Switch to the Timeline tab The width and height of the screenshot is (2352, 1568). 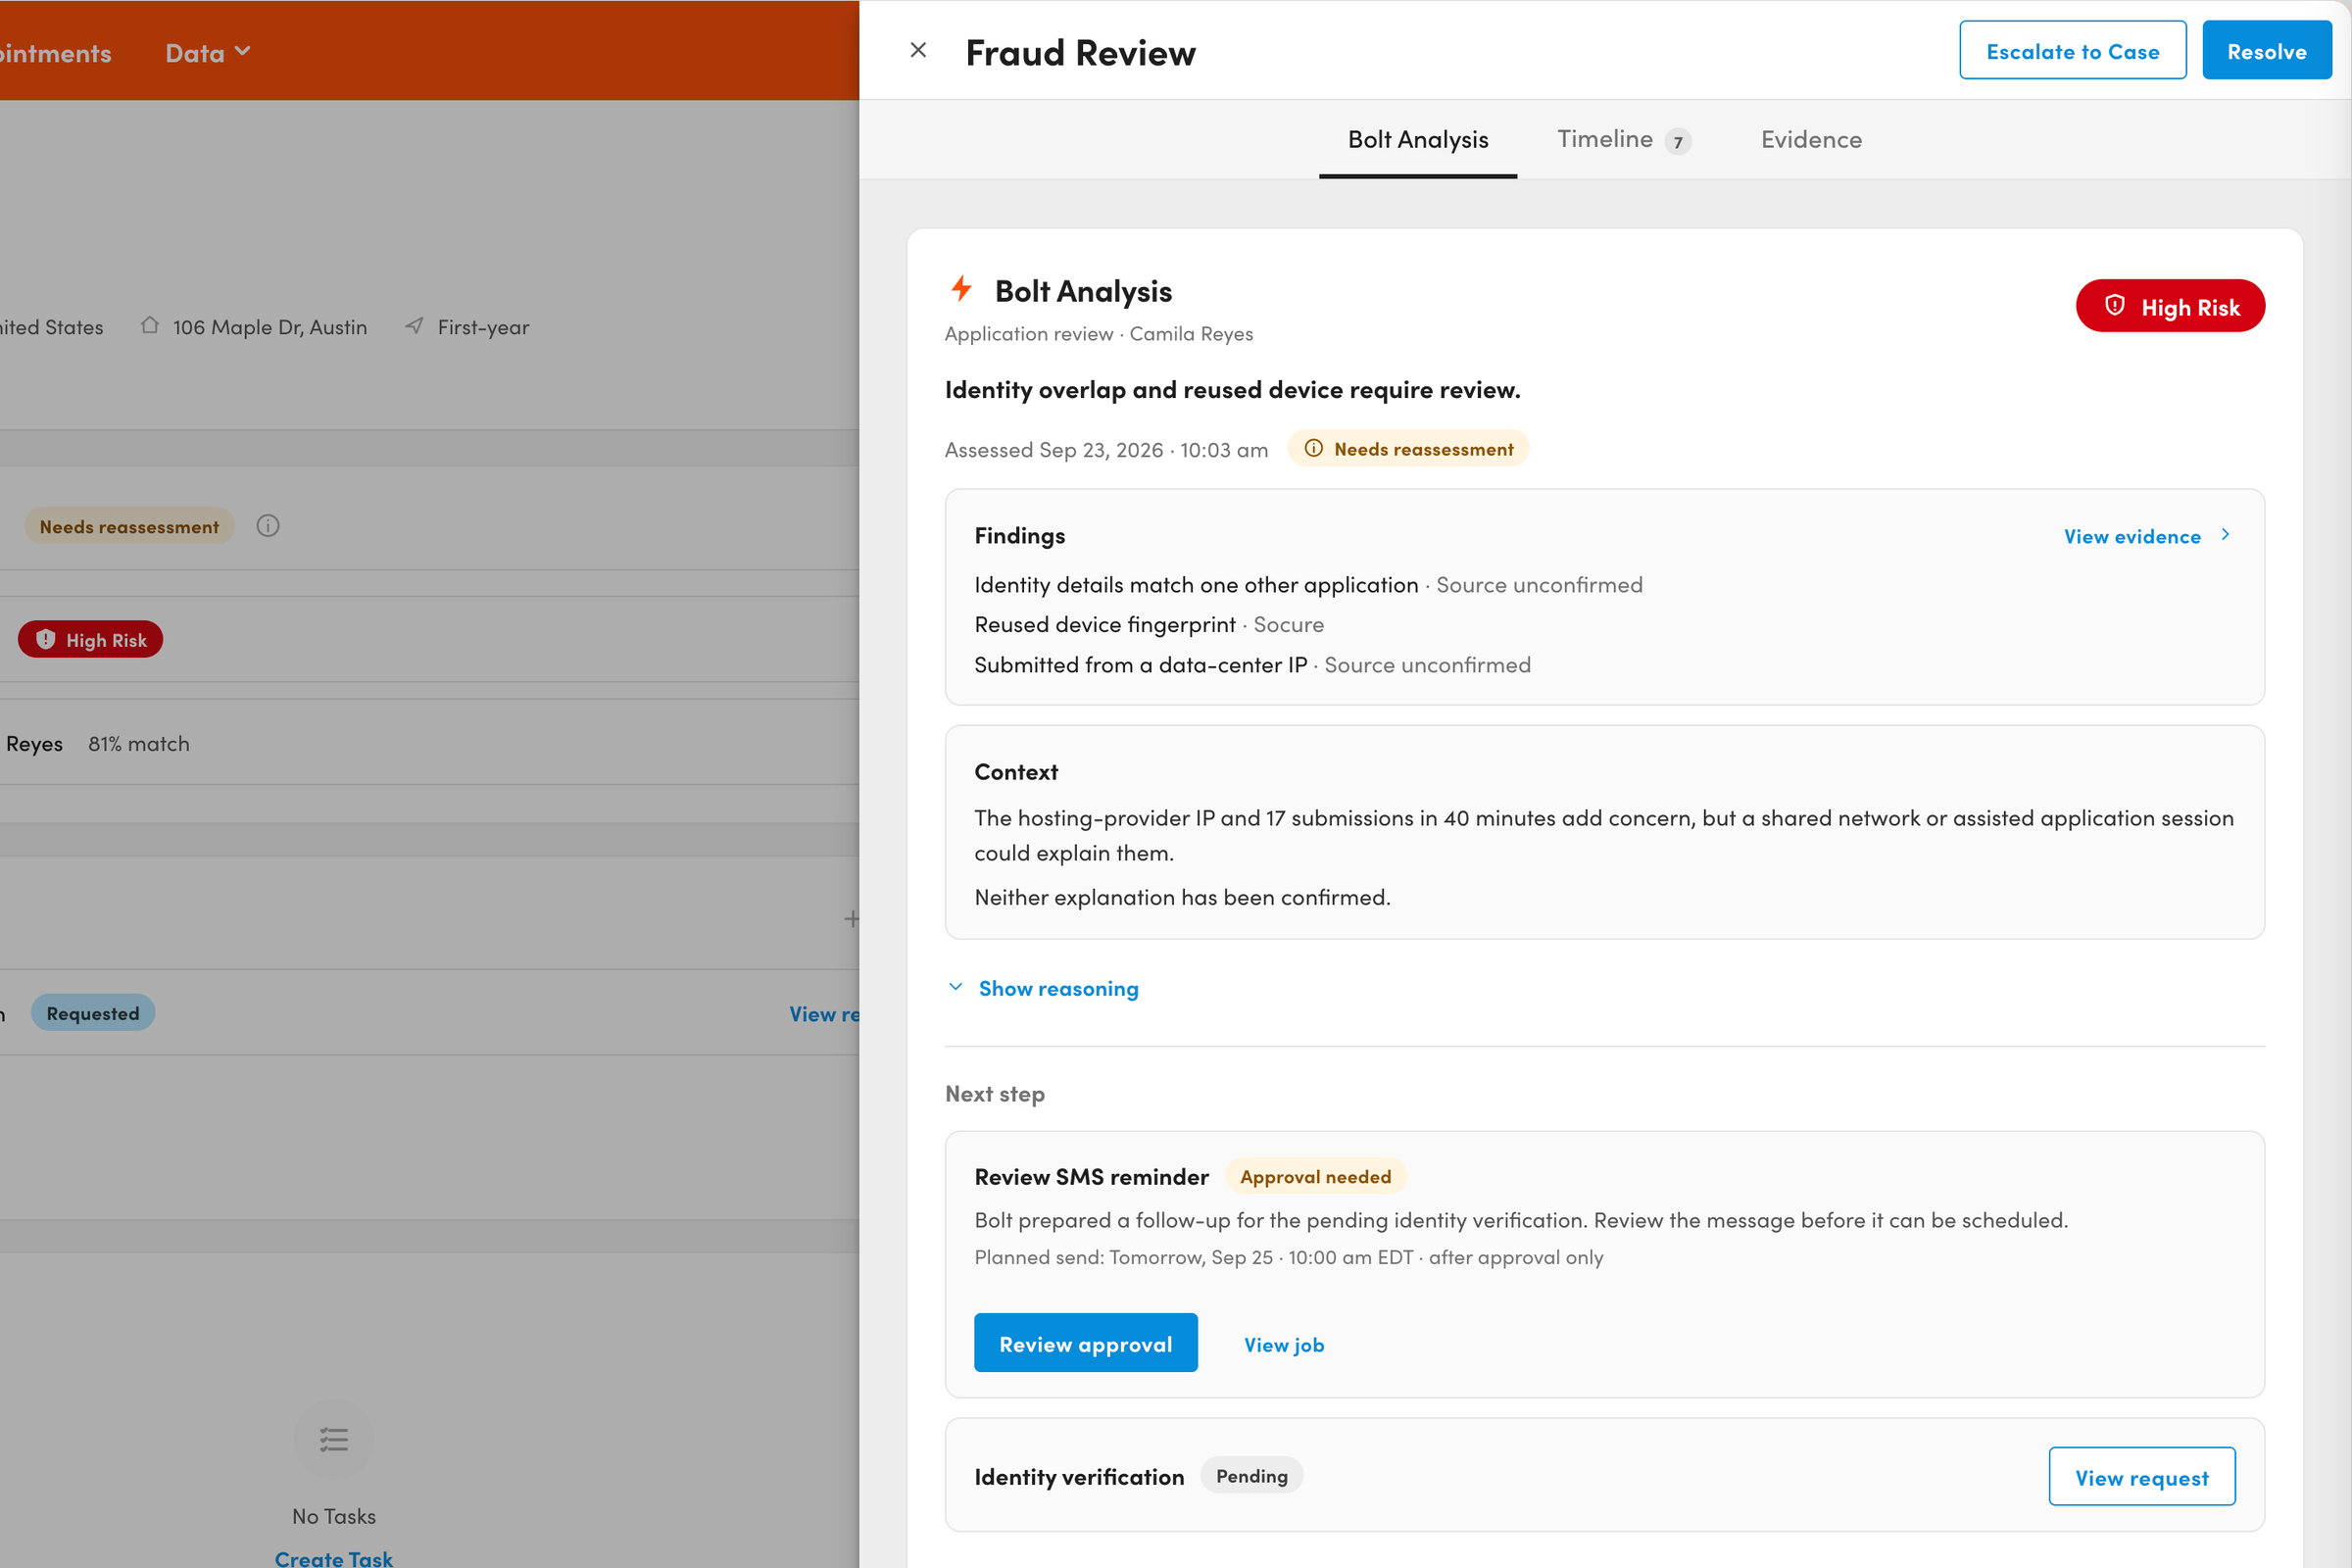coord(1624,139)
